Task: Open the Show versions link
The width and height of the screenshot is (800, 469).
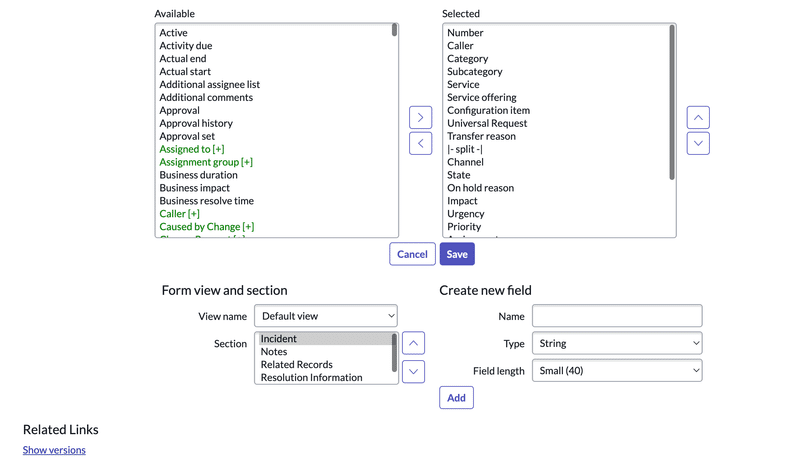Action: [x=54, y=450]
